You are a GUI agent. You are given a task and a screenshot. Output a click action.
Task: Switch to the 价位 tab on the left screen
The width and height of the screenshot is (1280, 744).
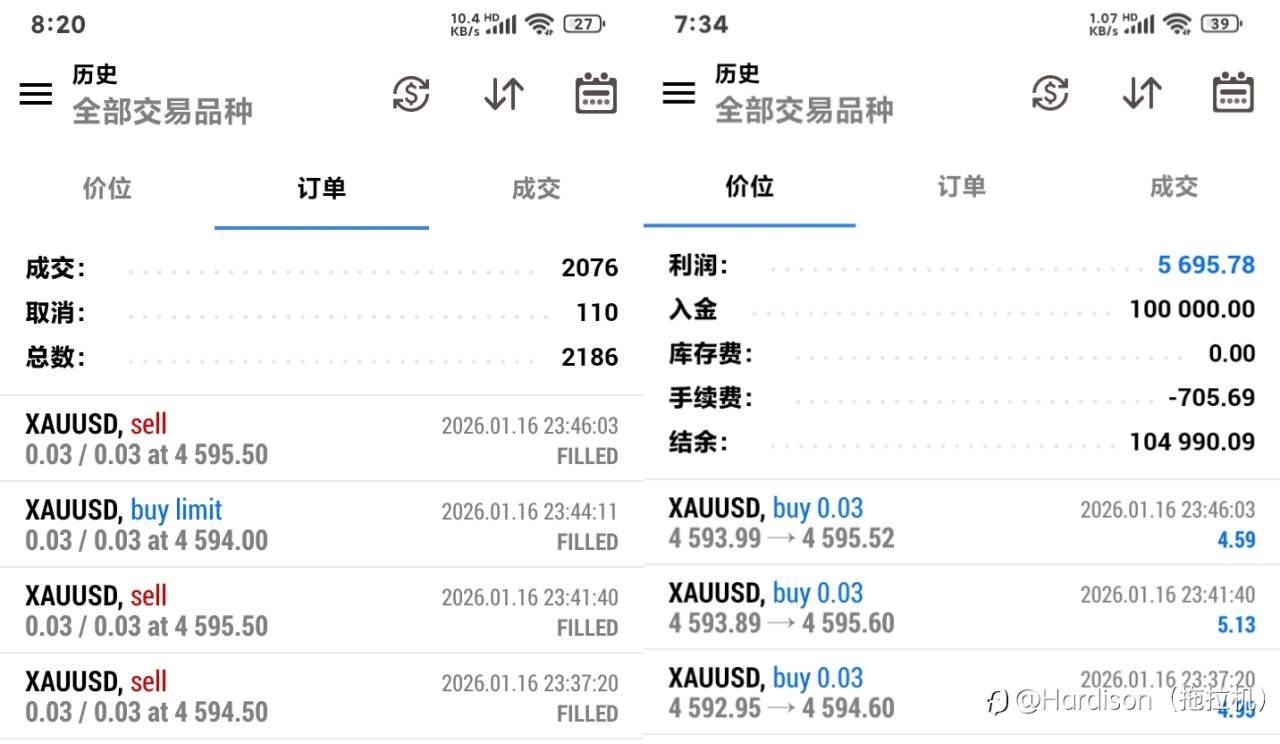[107, 188]
